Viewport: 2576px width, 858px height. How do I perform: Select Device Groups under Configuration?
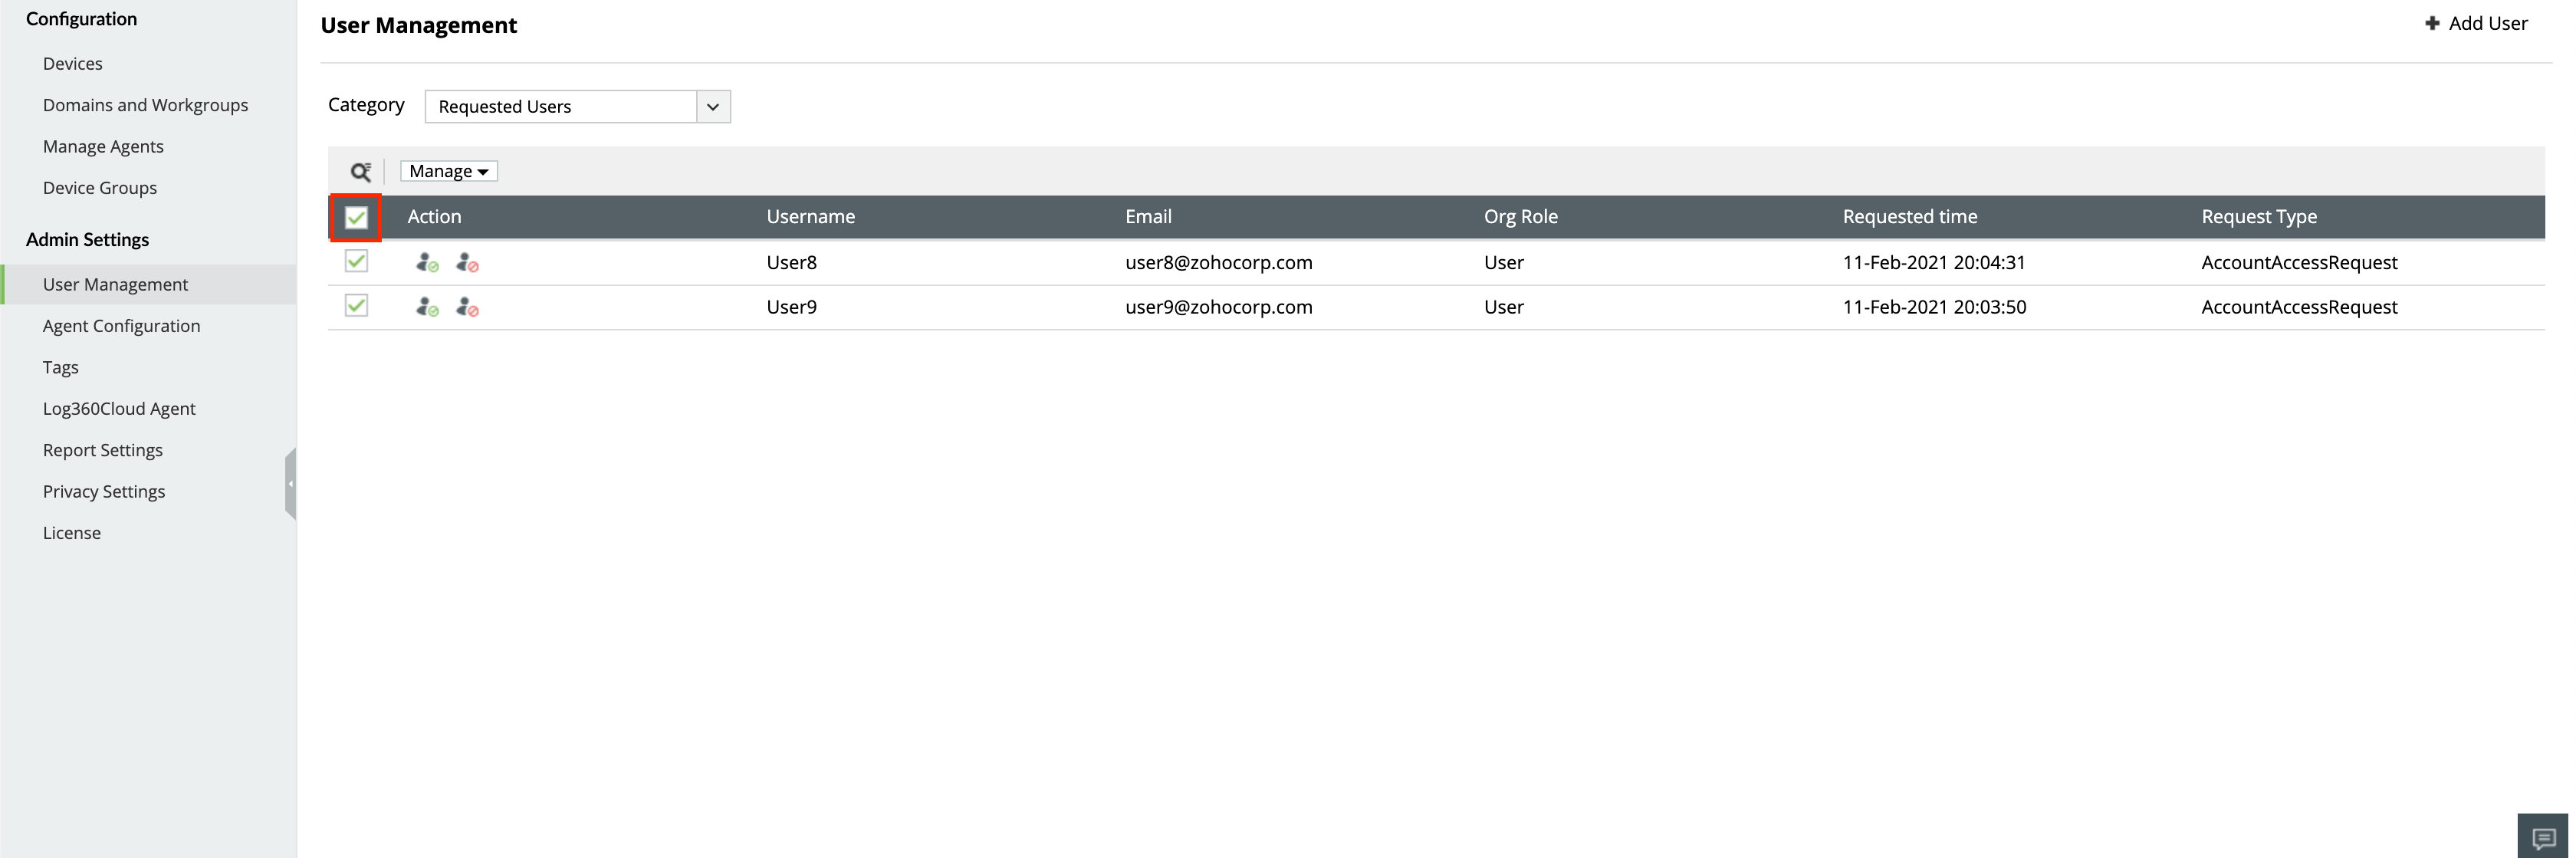click(100, 187)
